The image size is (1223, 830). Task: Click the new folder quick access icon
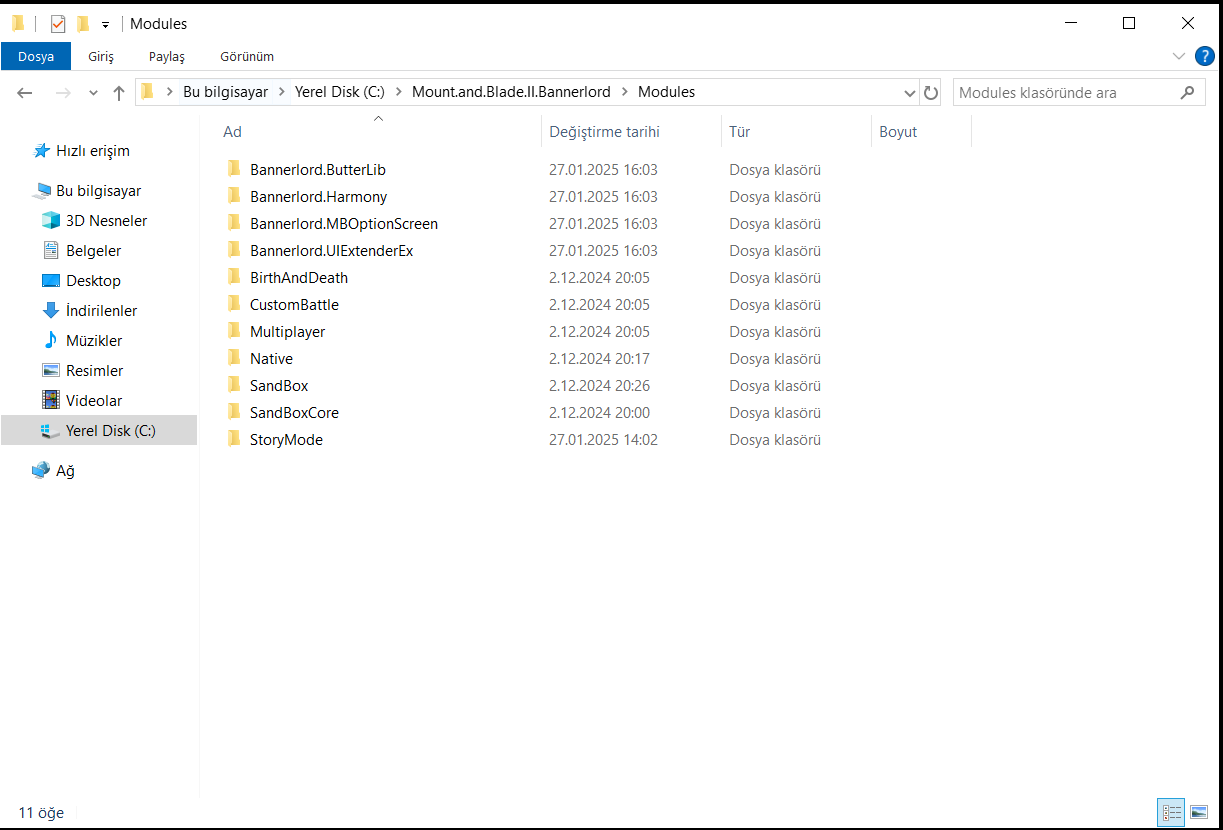click(x=84, y=24)
